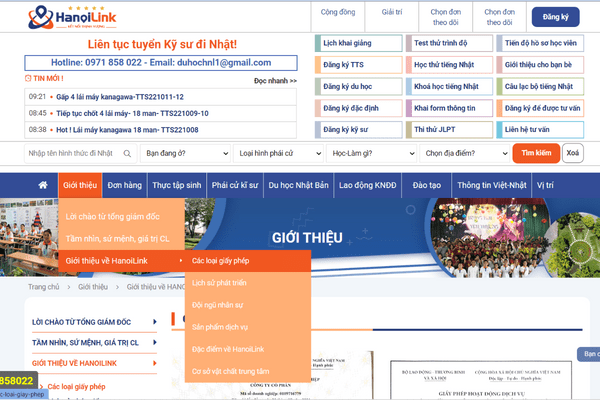
Task: Click the Xoá clear button
Action: pyautogui.click(x=572, y=153)
